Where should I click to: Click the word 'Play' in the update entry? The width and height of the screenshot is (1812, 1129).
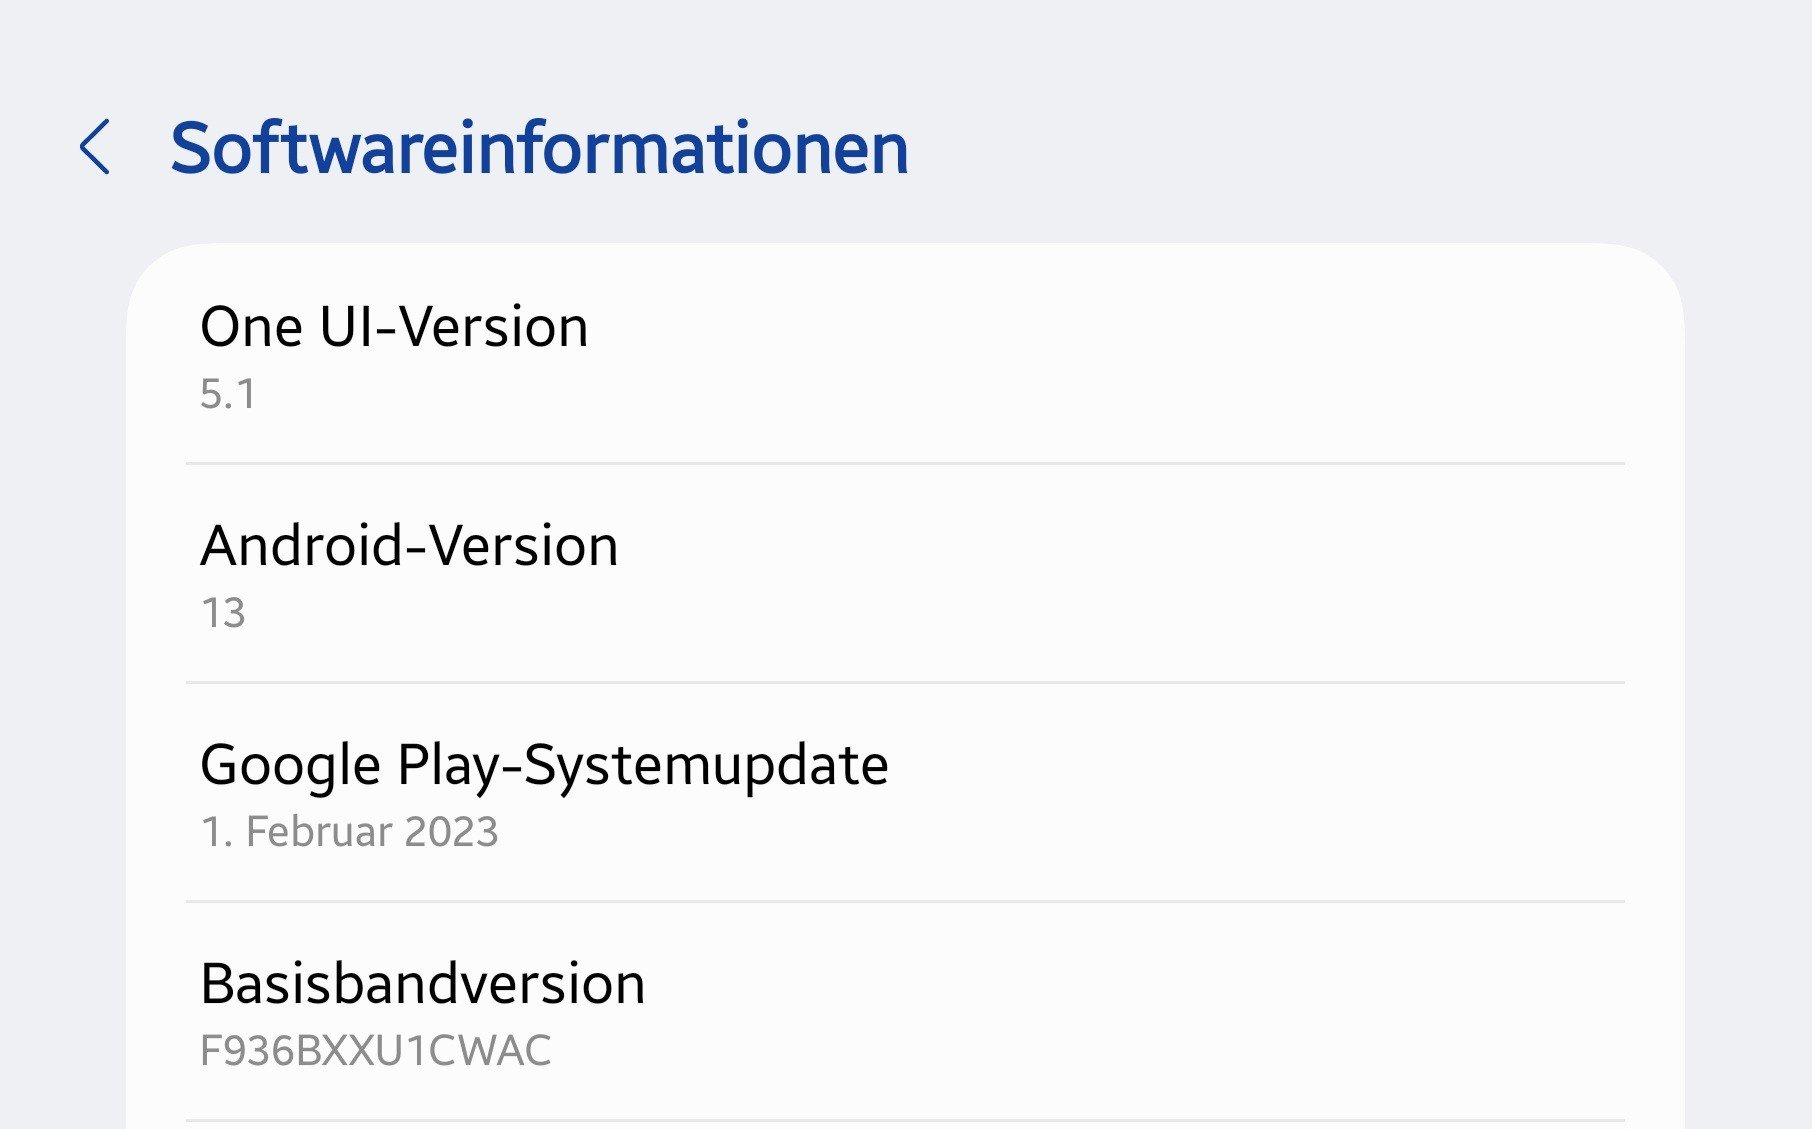[x=447, y=766]
